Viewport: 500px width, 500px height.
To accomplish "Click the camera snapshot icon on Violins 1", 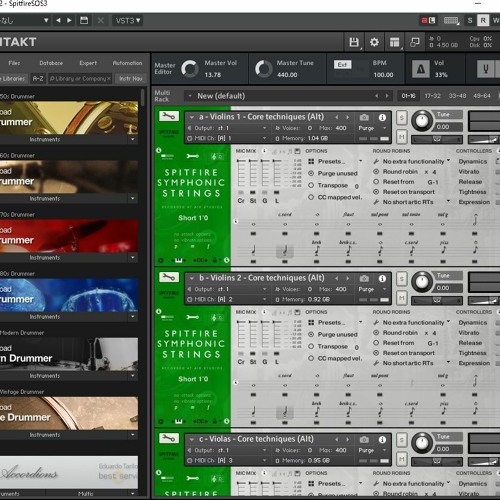I will pos(364,117).
